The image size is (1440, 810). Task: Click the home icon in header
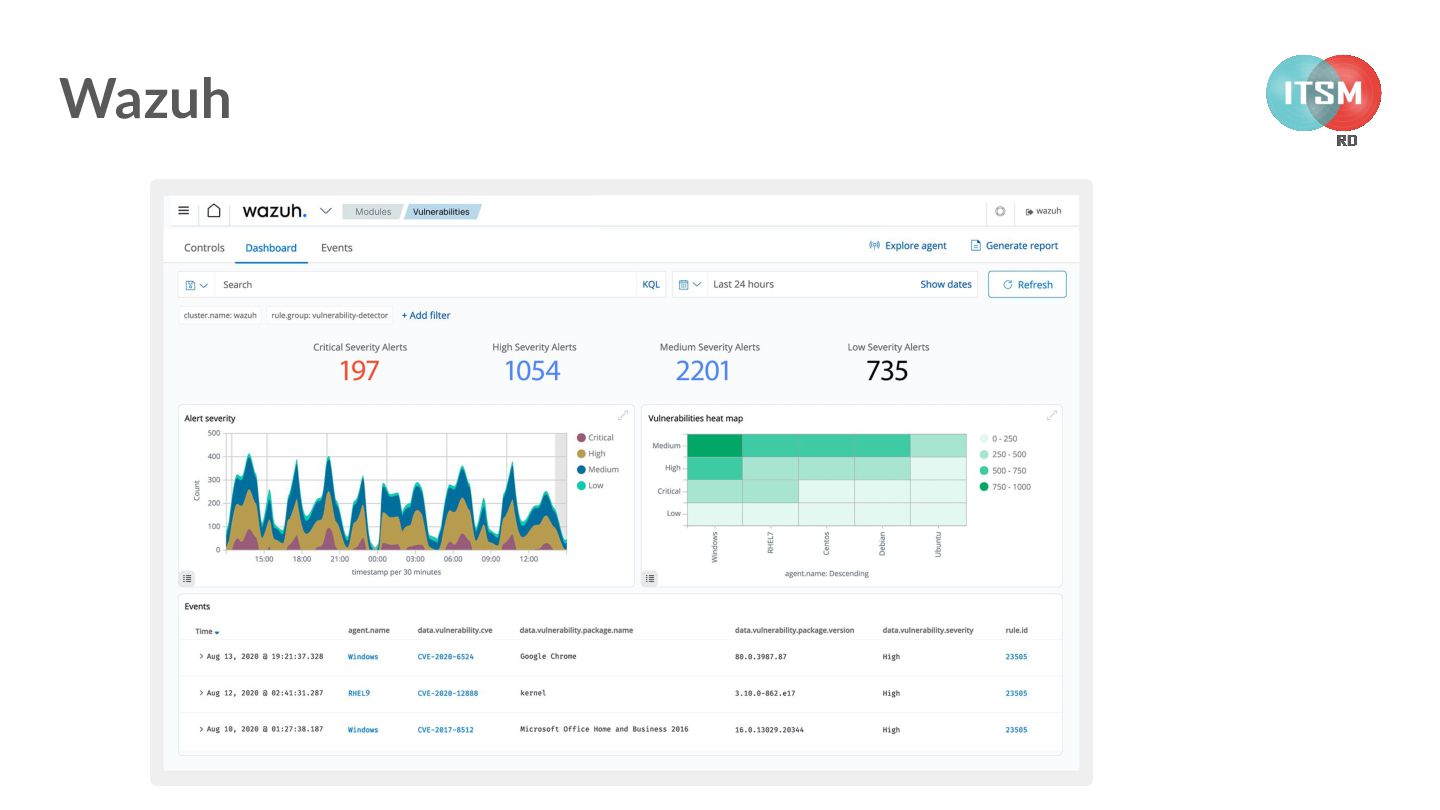[x=214, y=211]
